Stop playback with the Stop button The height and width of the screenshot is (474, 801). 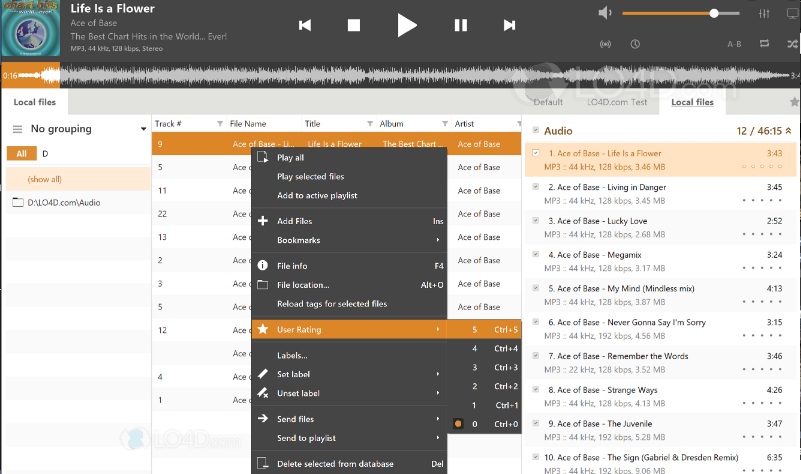pyautogui.click(x=353, y=25)
